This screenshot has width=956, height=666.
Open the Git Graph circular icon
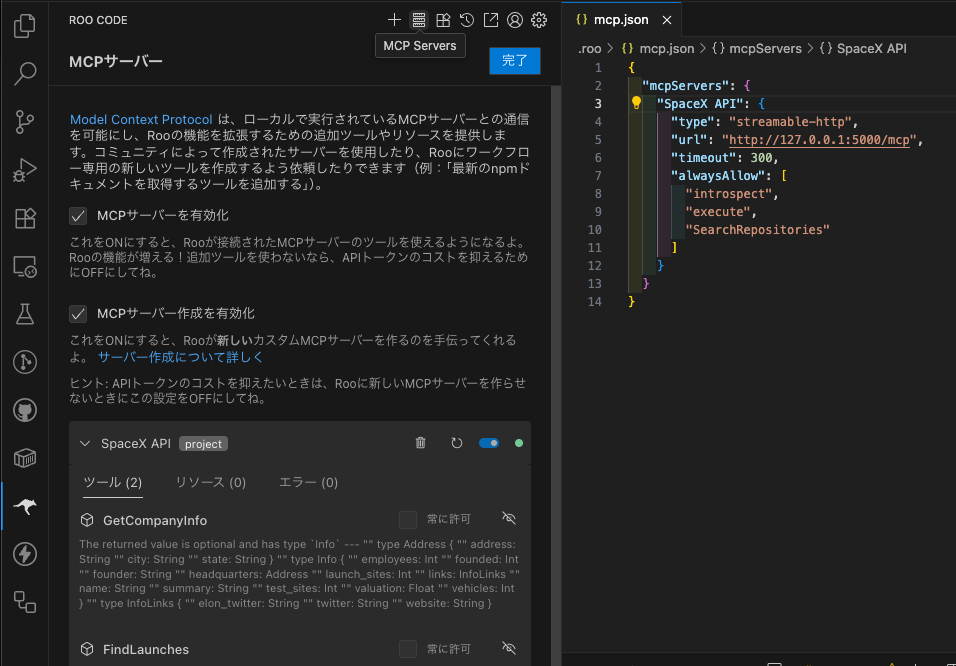[24, 362]
